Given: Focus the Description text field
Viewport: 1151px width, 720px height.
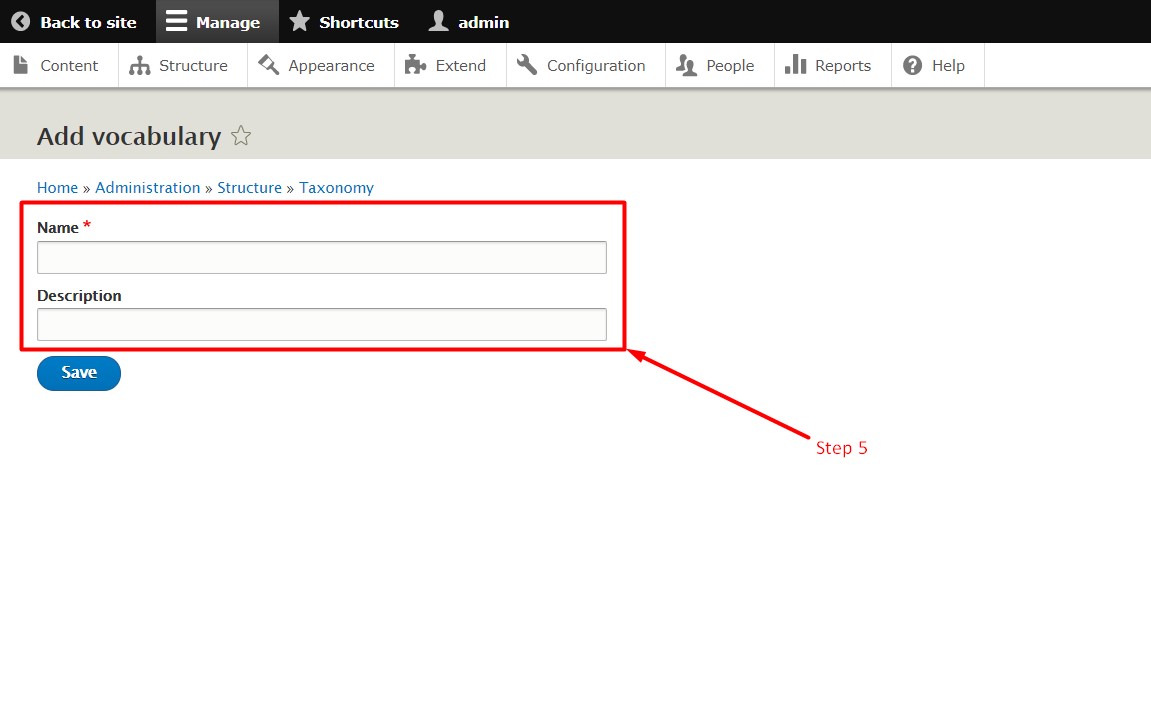Looking at the screenshot, I should [322, 324].
